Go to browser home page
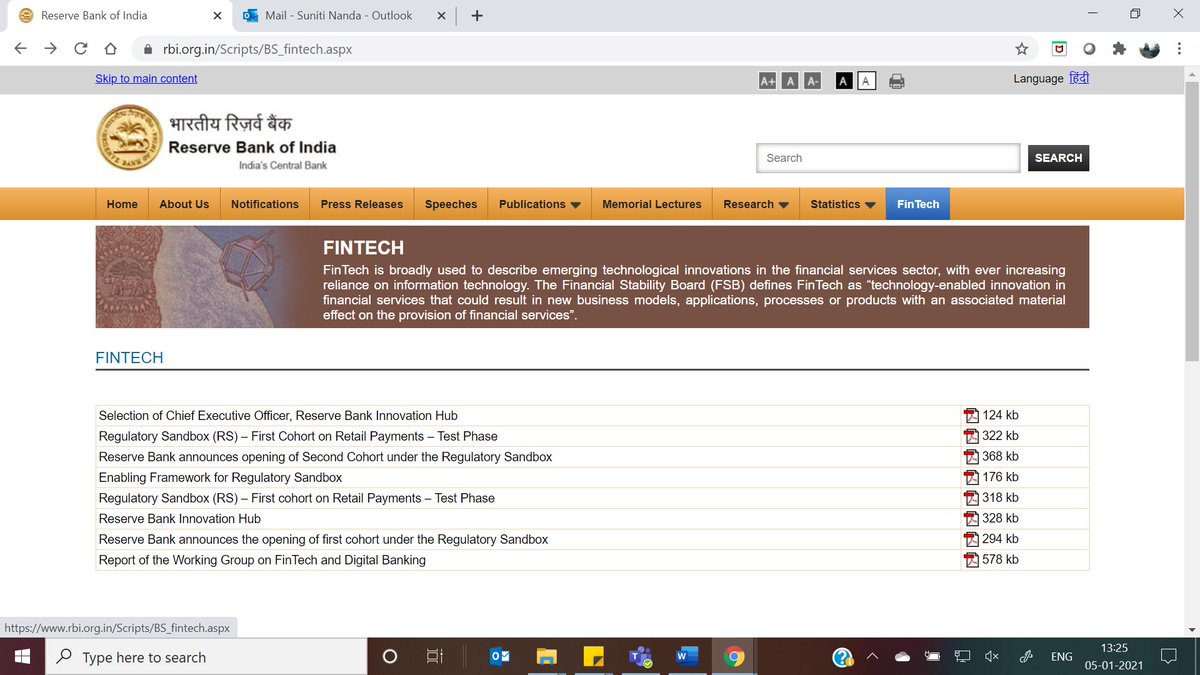This screenshot has height=675, width=1200. pos(111,48)
